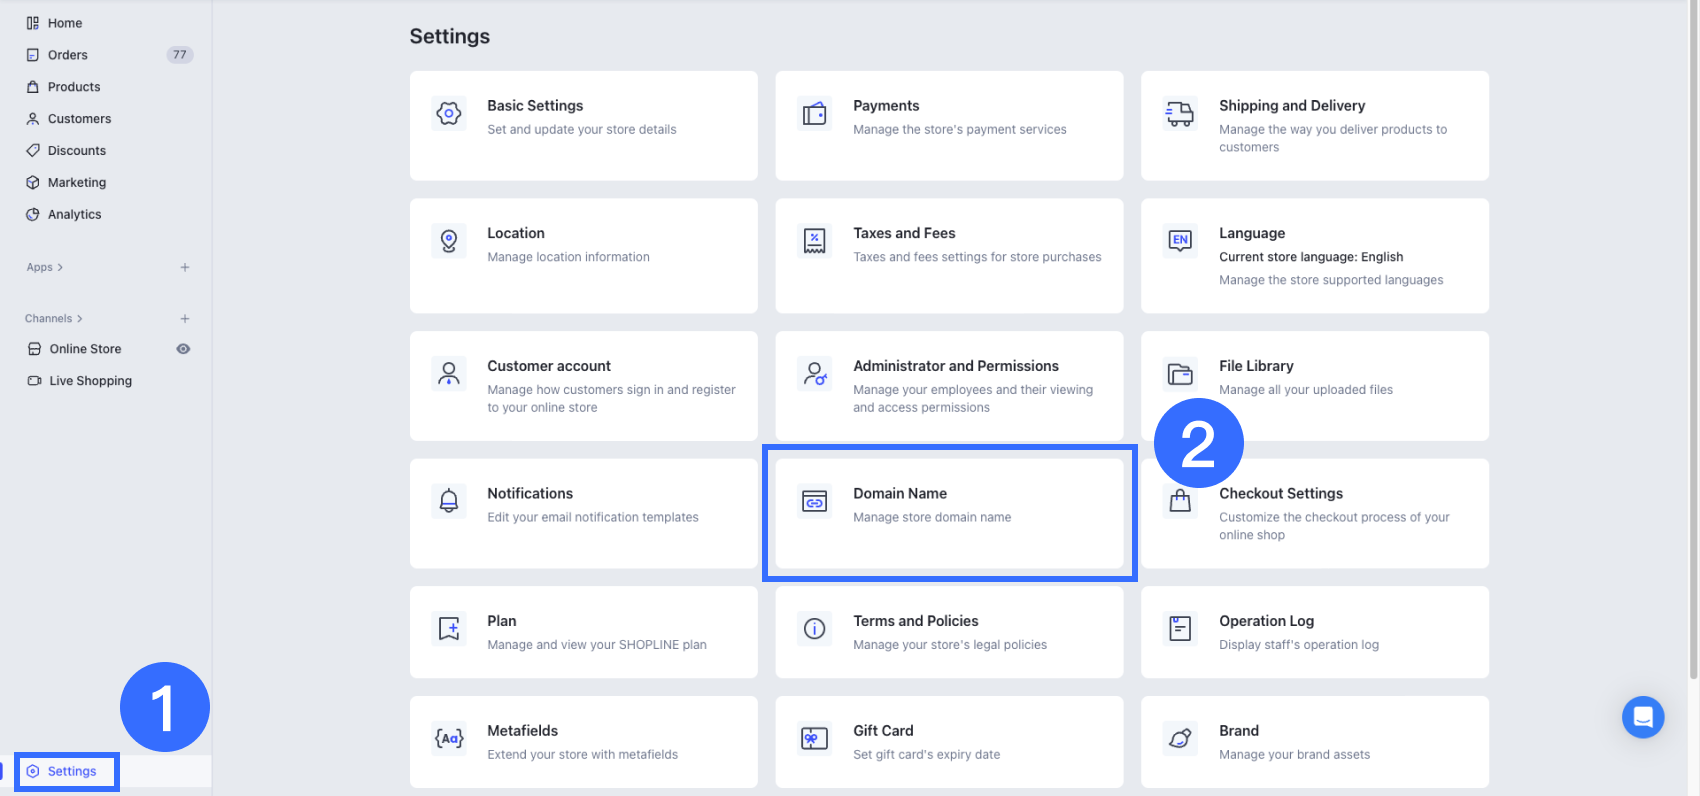
Task: Click the Gift Card icon
Action: (x=815, y=739)
